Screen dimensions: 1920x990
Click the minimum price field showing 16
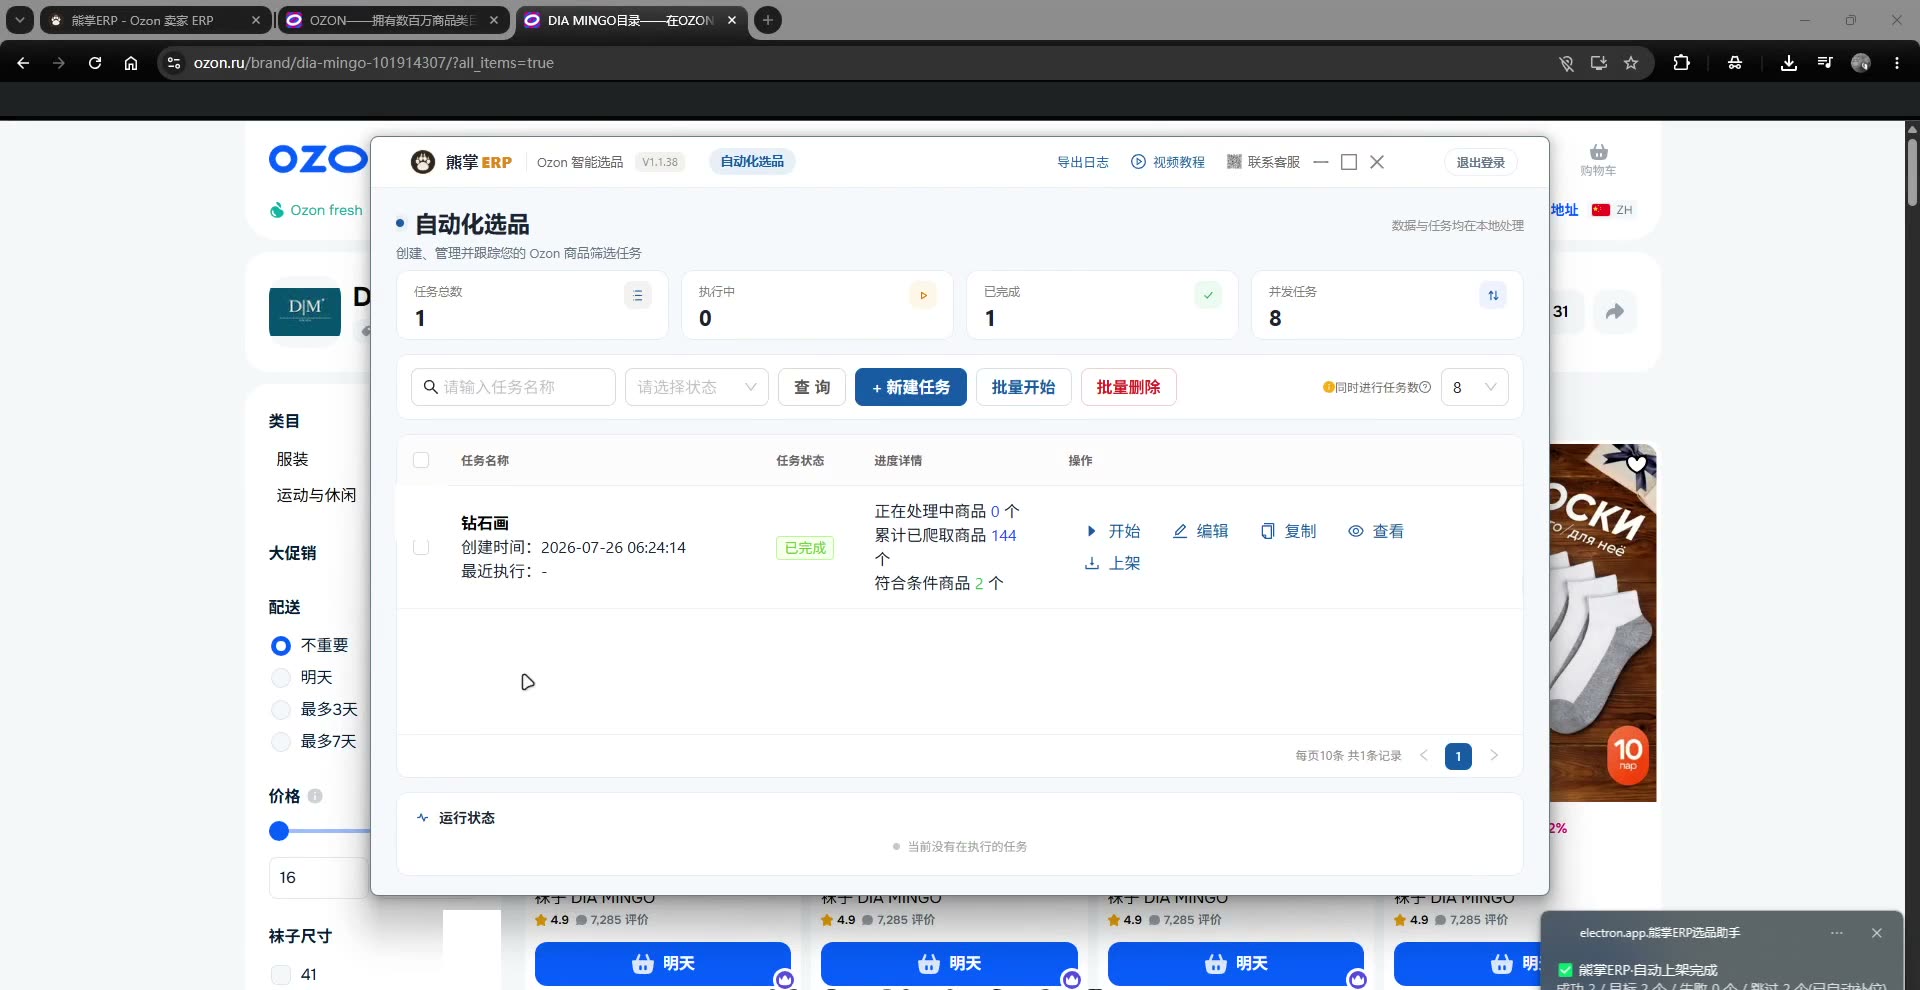tap(320, 878)
